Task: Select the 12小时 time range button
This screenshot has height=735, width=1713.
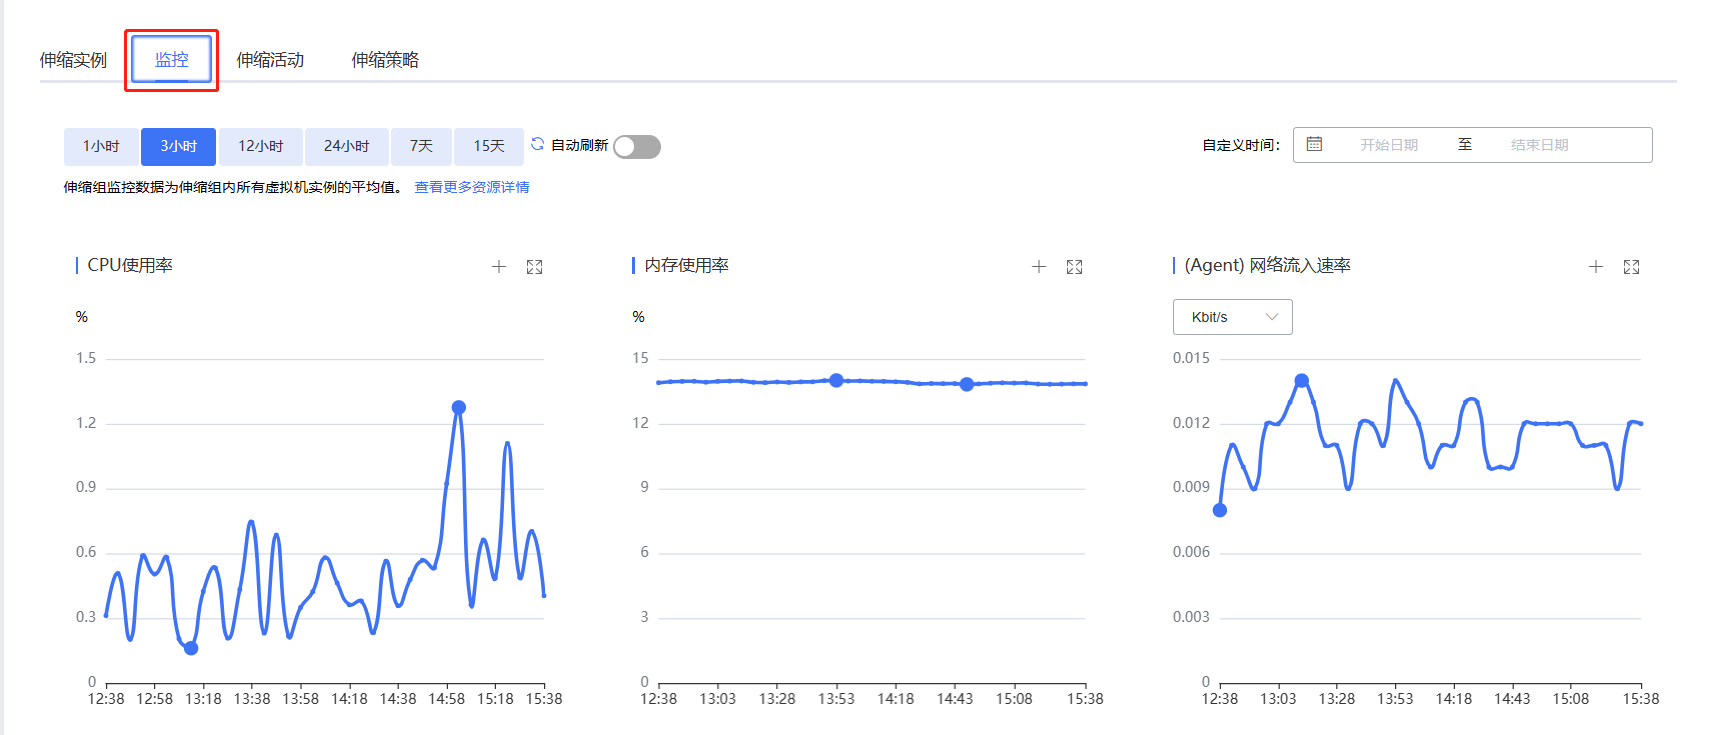Action: 261,147
